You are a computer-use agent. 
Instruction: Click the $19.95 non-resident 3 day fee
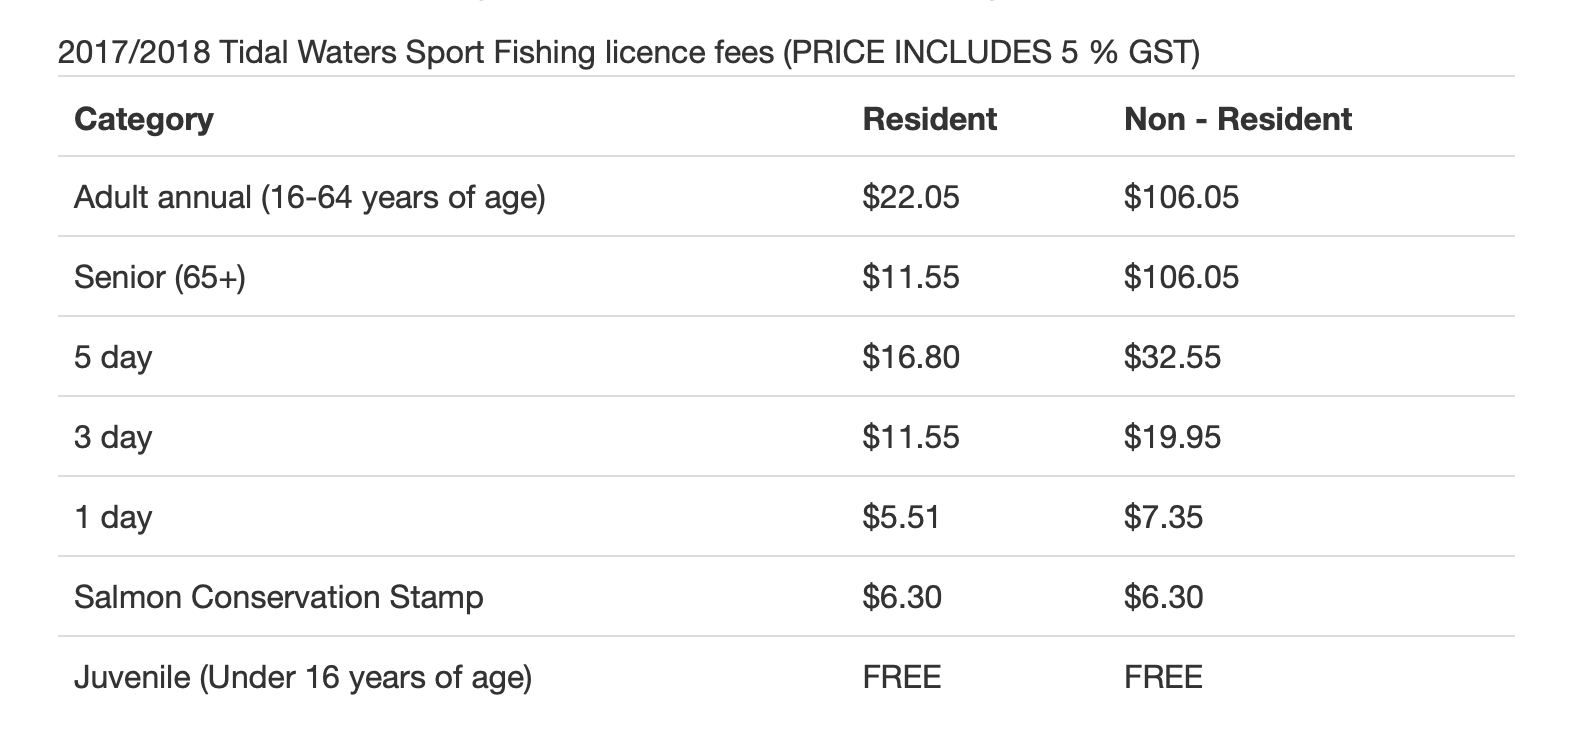point(1171,437)
